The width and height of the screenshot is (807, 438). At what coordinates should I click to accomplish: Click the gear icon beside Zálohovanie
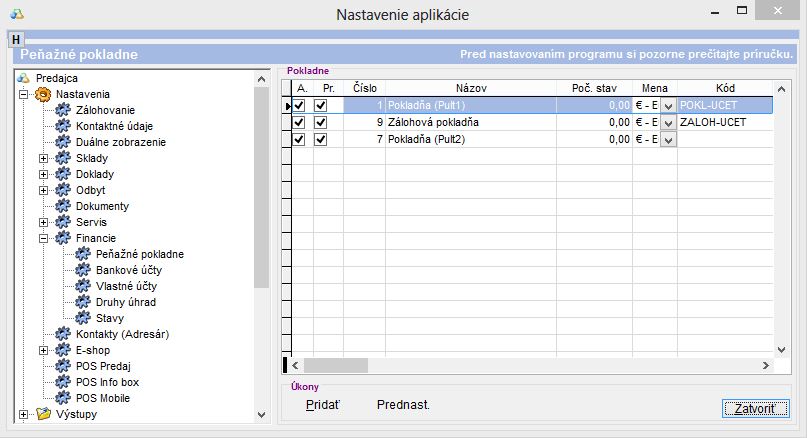coord(64,110)
